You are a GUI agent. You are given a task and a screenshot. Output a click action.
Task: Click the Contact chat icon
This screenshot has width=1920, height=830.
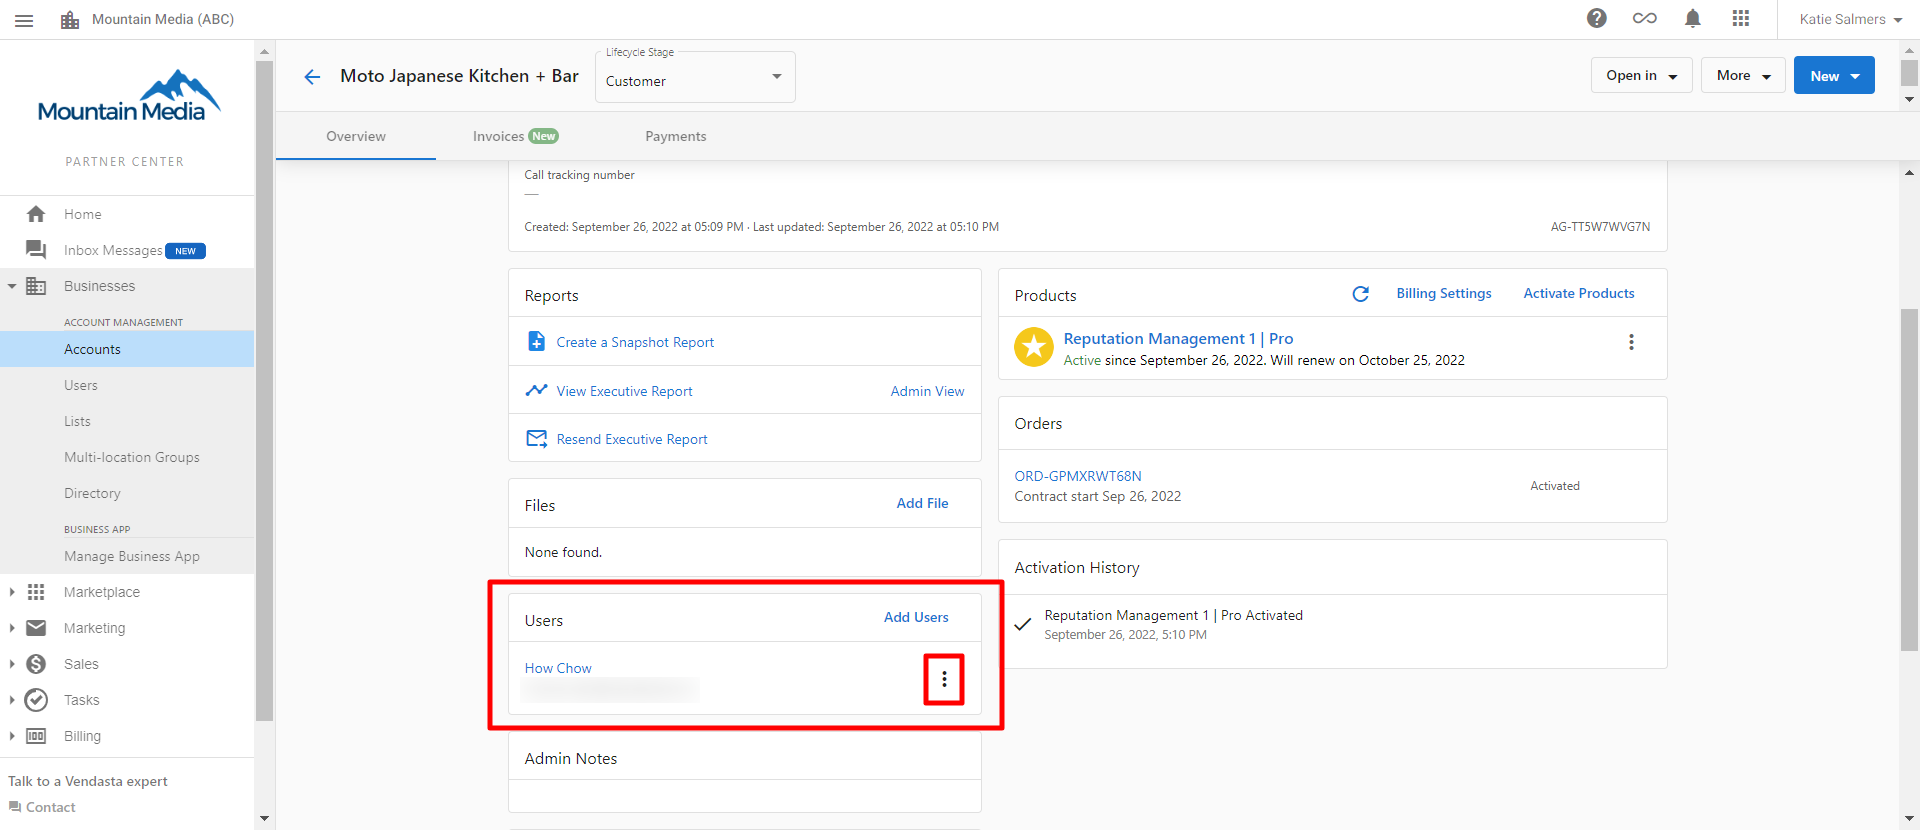pyautogui.click(x=15, y=807)
